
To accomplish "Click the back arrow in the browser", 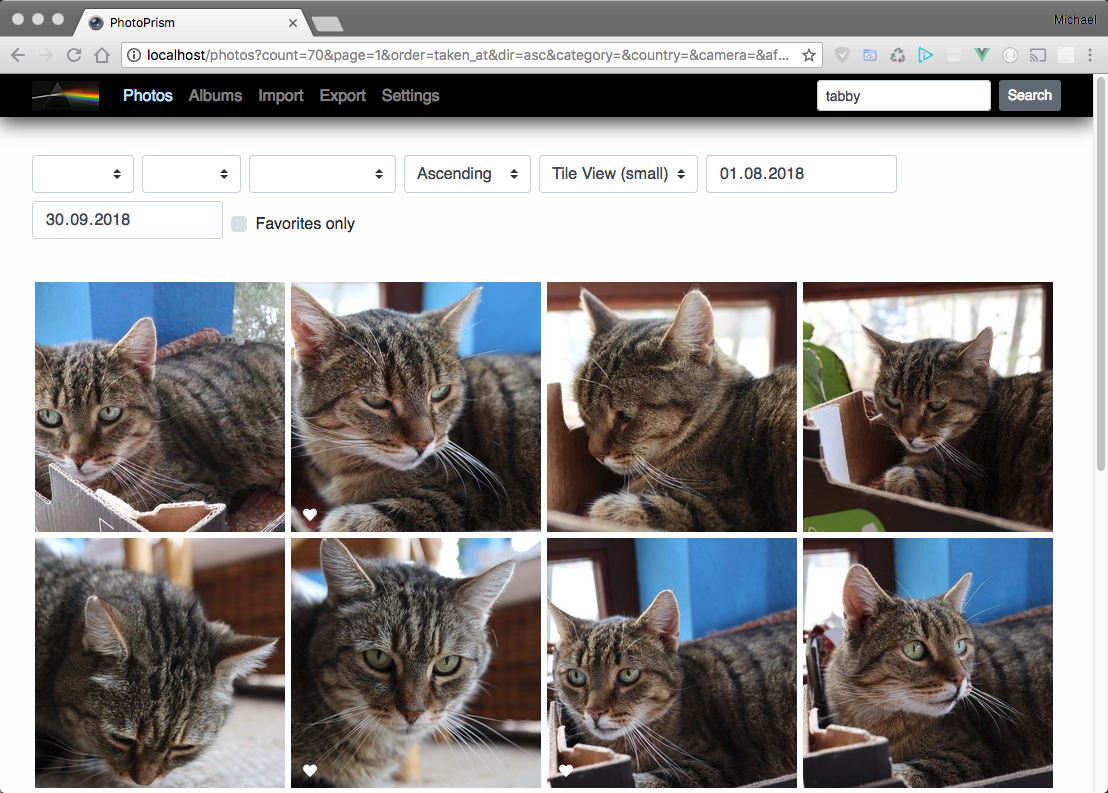I will [18, 55].
